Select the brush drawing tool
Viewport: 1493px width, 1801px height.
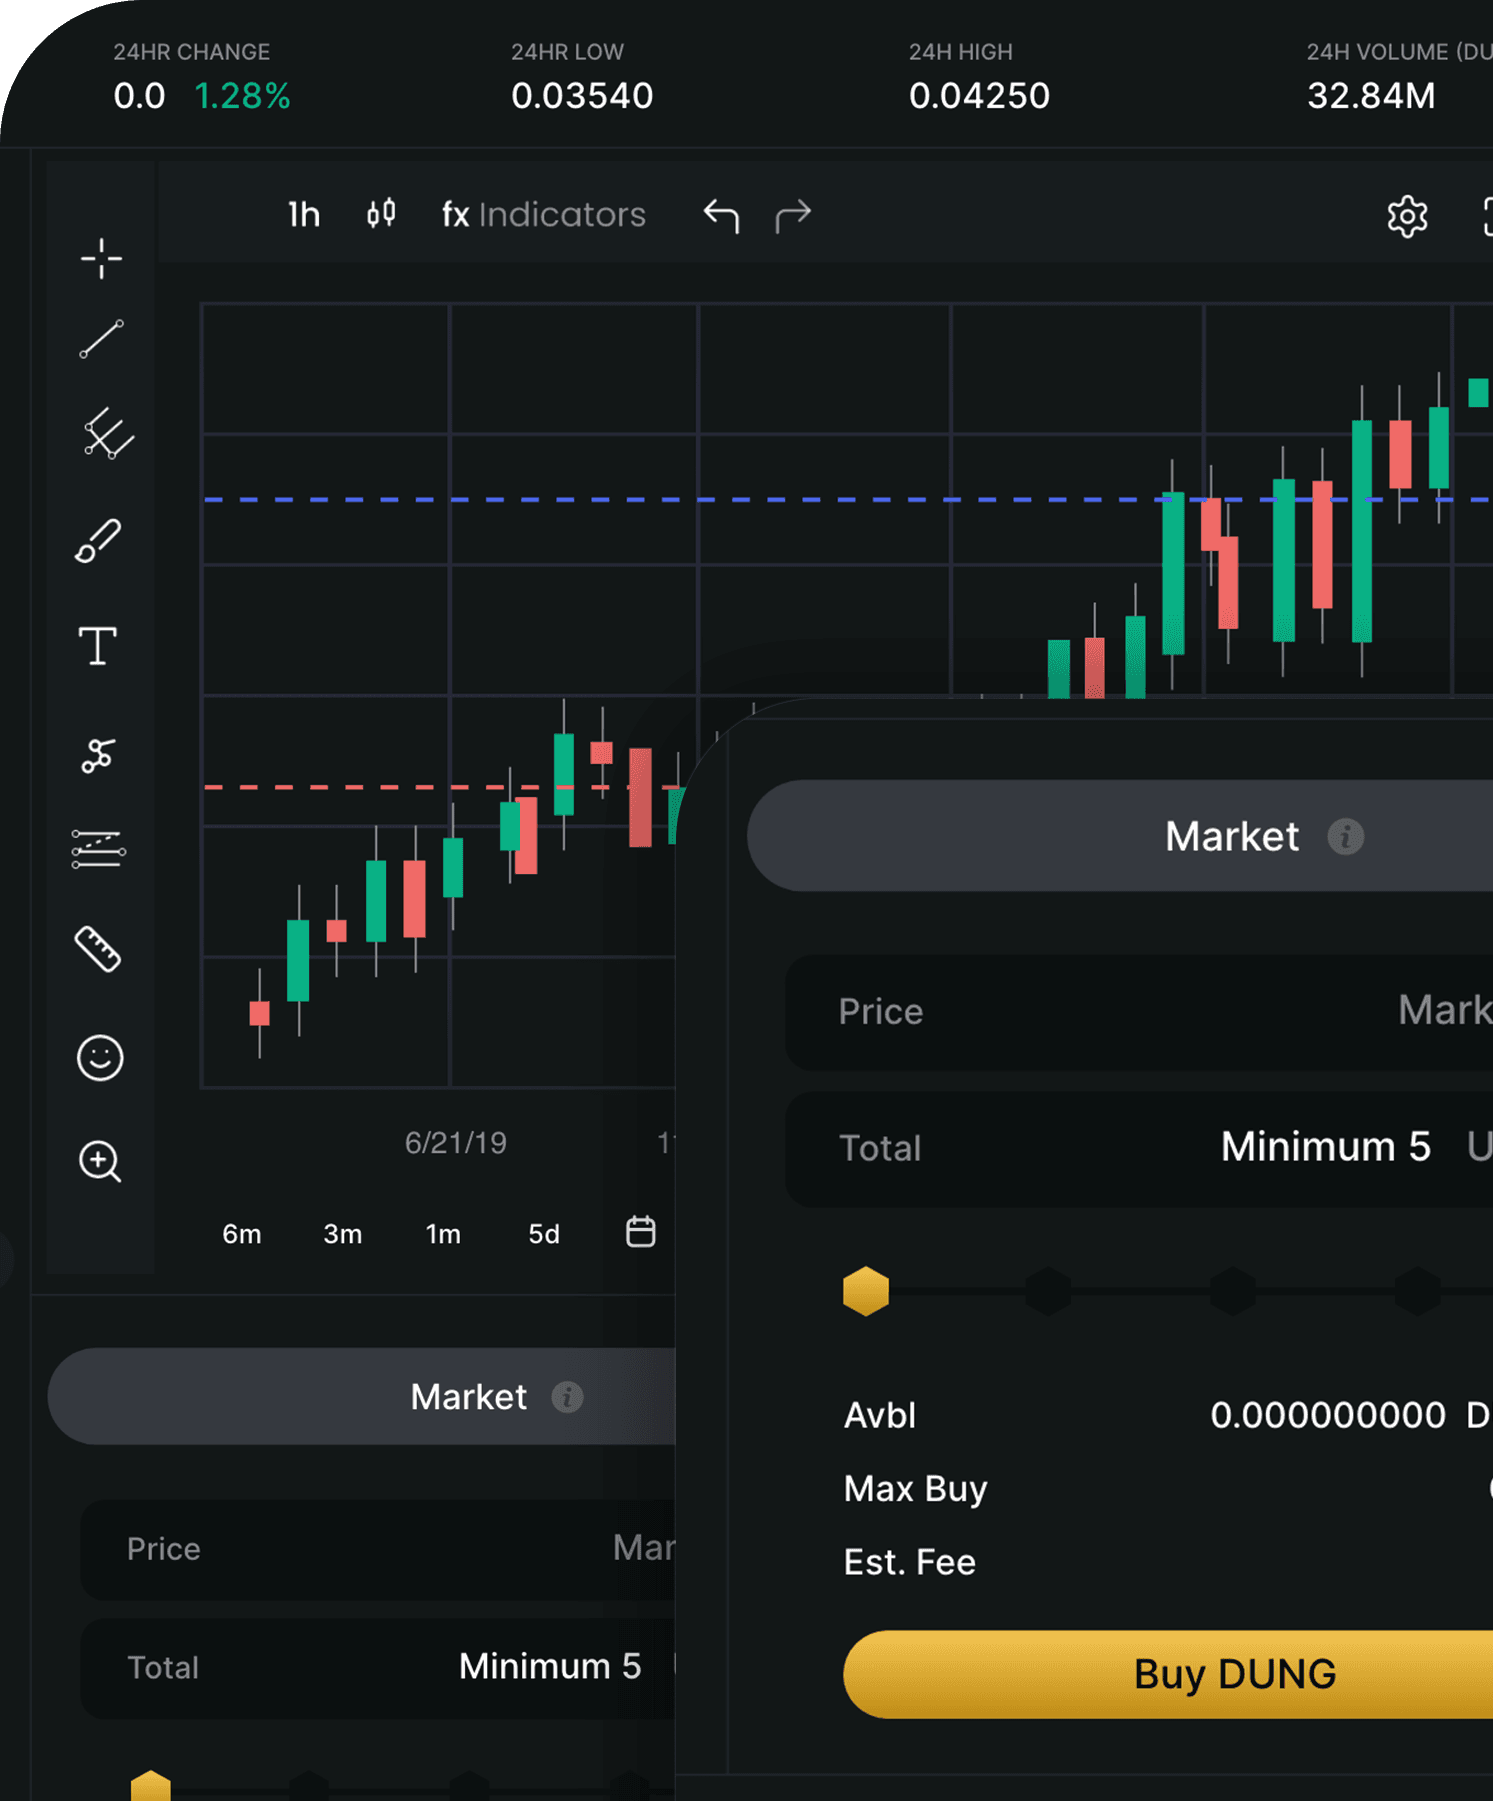(x=100, y=540)
